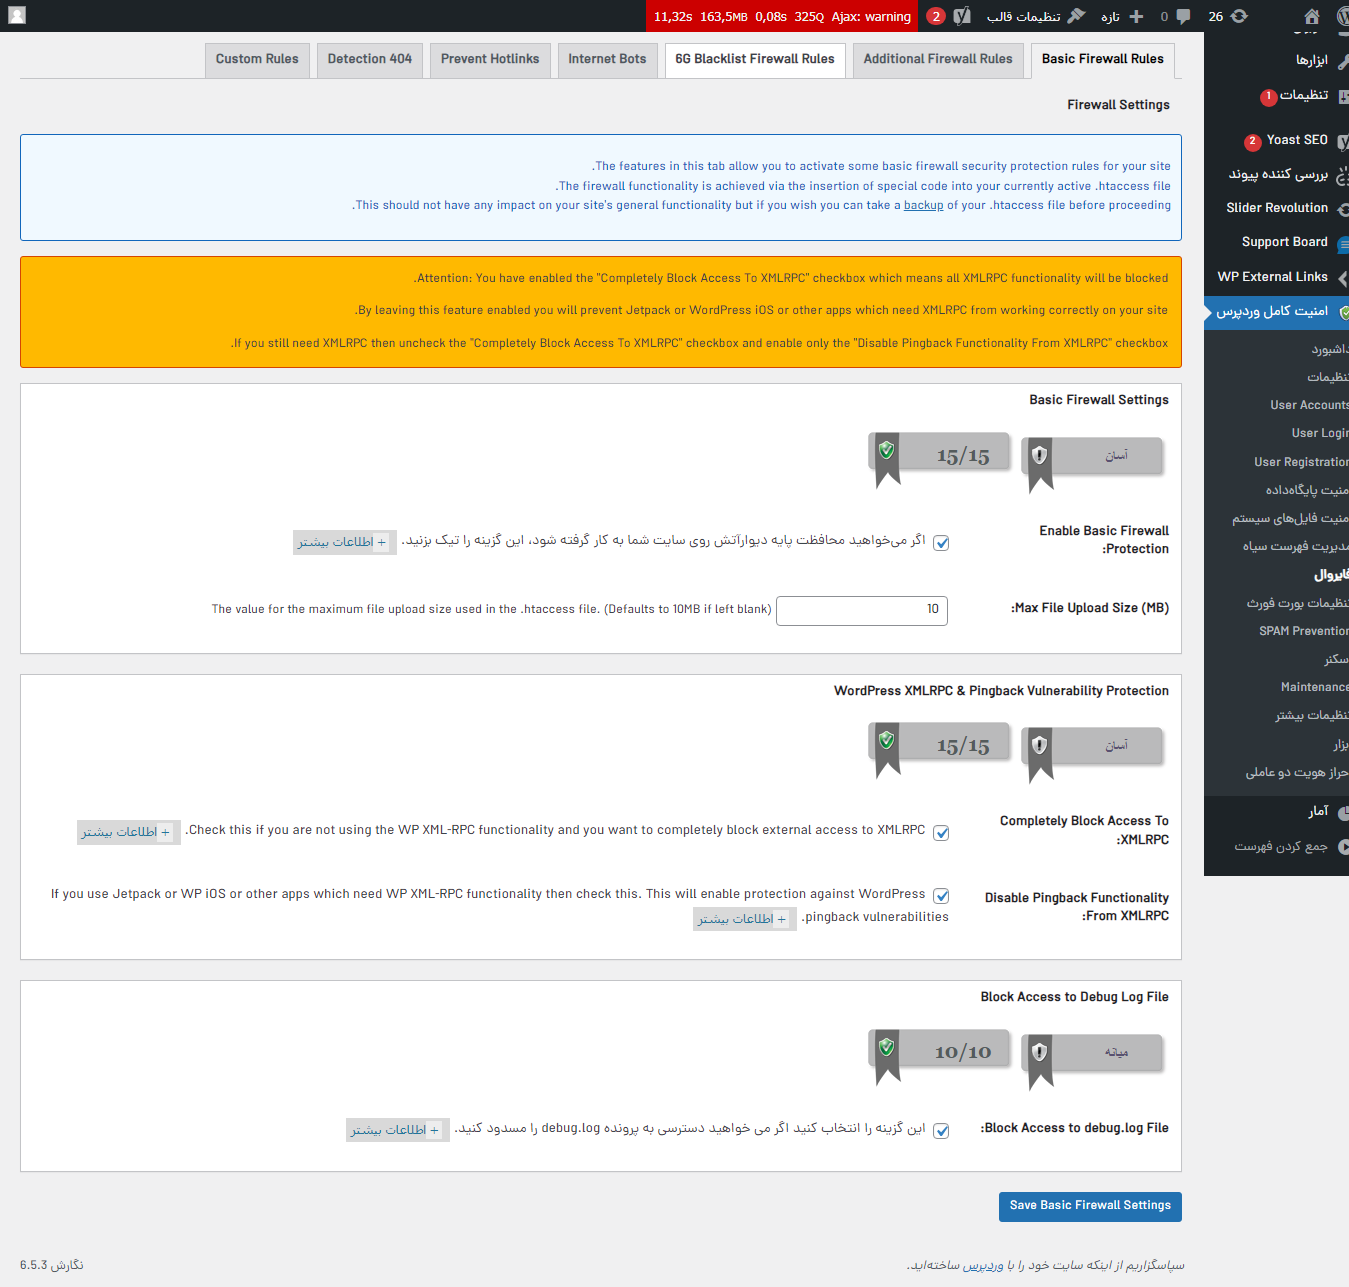Open the وردپرس footer link
The width and height of the screenshot is (1349, 1287).
(x=983, y=1265)
